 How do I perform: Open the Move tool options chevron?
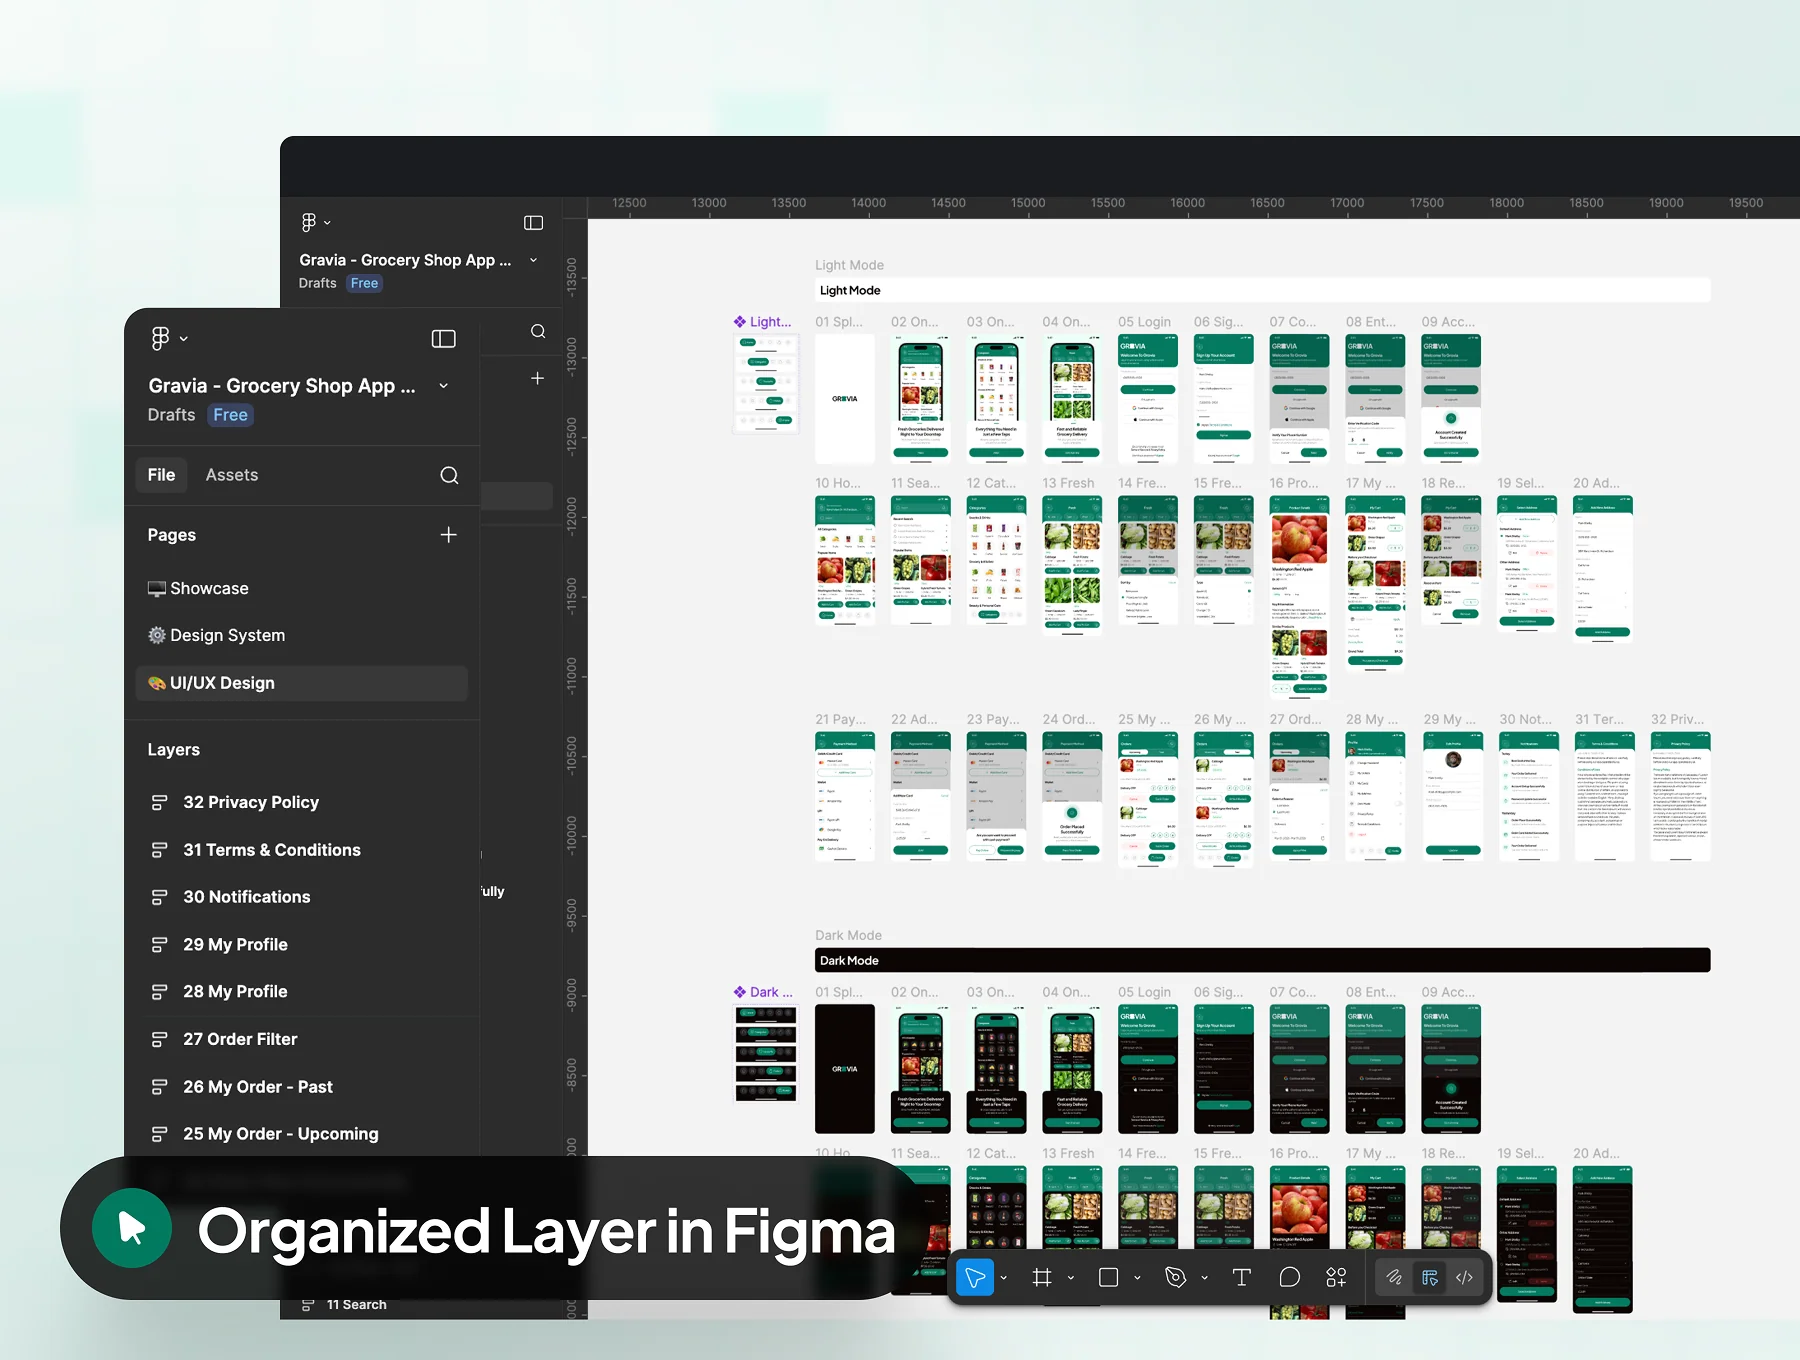point(1003,1278)
